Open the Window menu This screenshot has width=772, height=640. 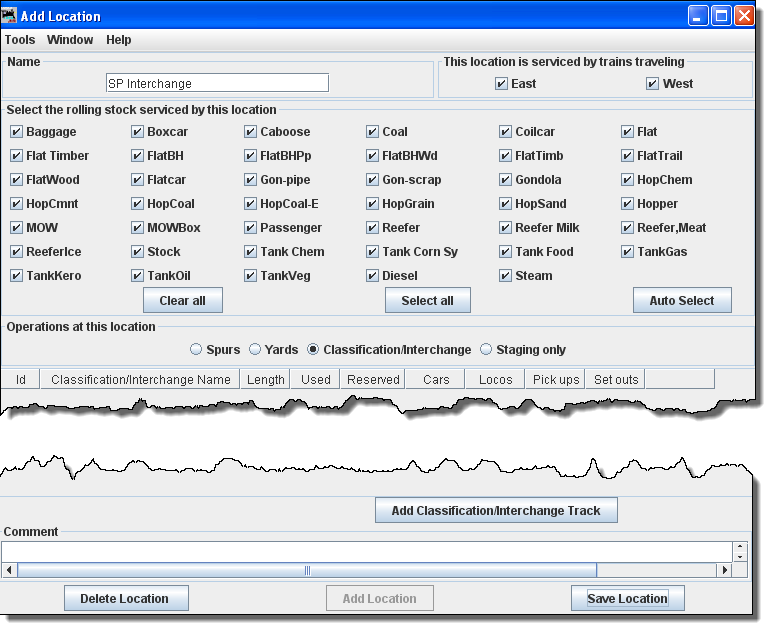(70, 40)
